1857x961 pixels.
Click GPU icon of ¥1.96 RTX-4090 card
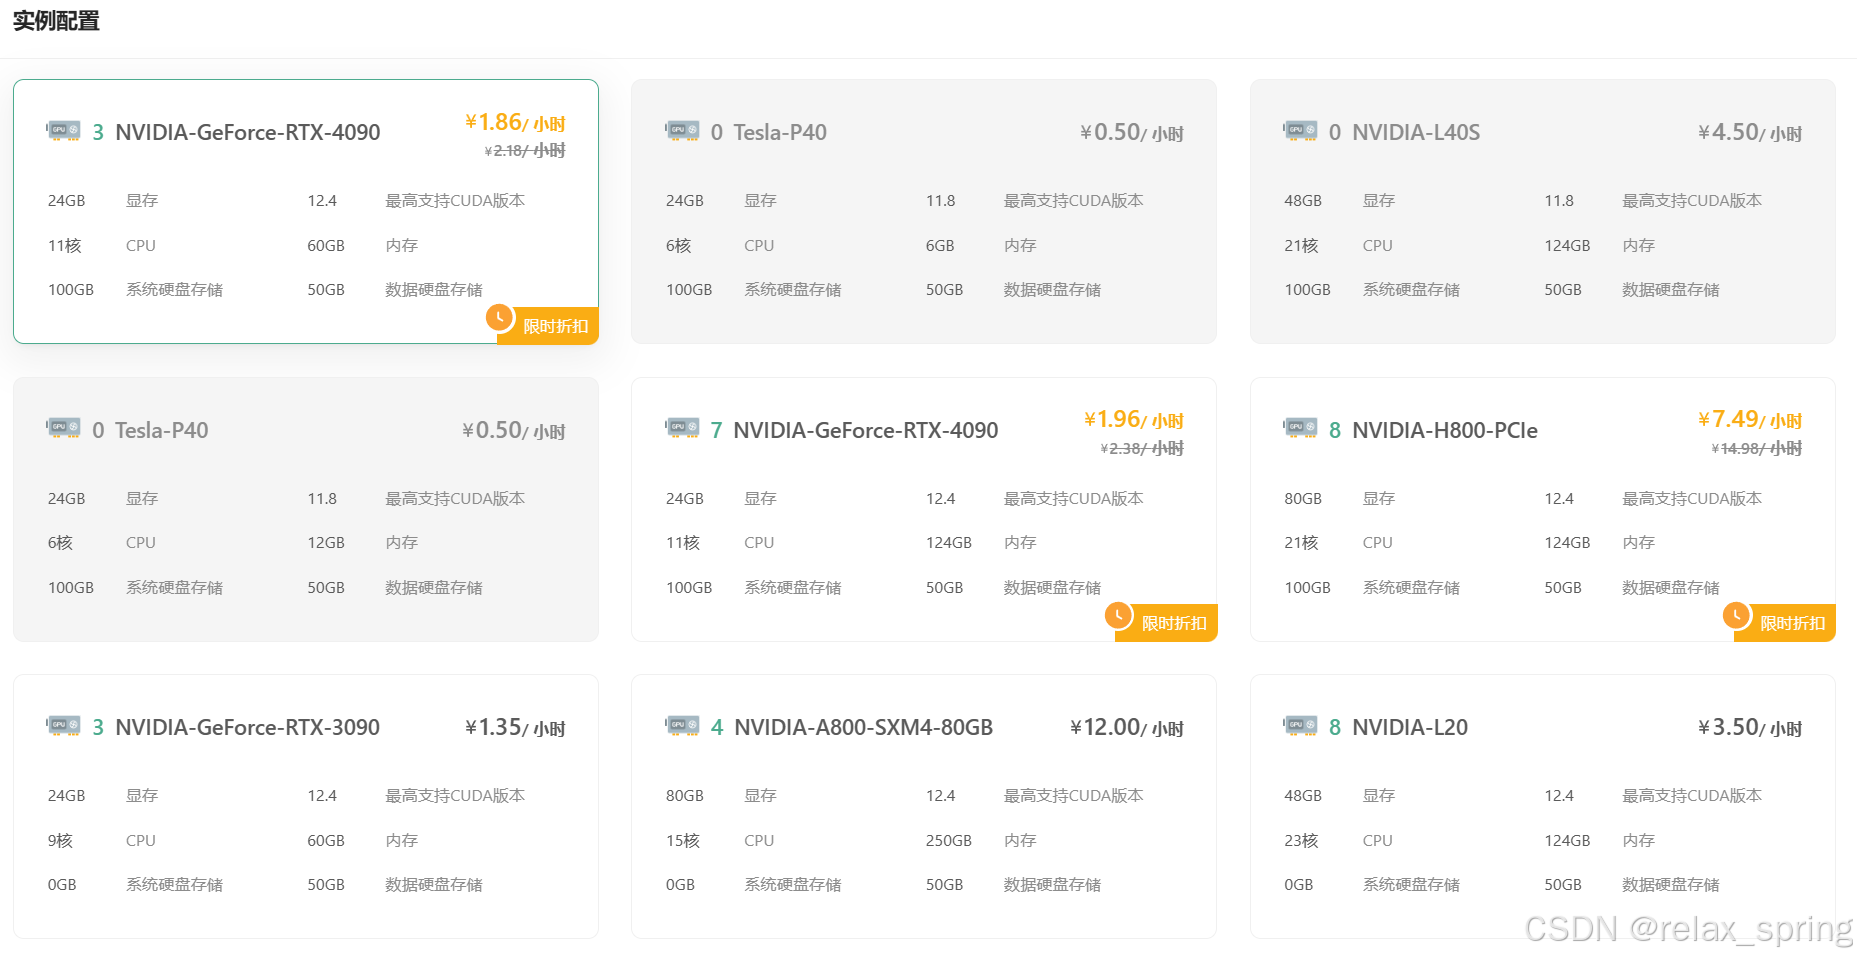click(x=682, y=429)
